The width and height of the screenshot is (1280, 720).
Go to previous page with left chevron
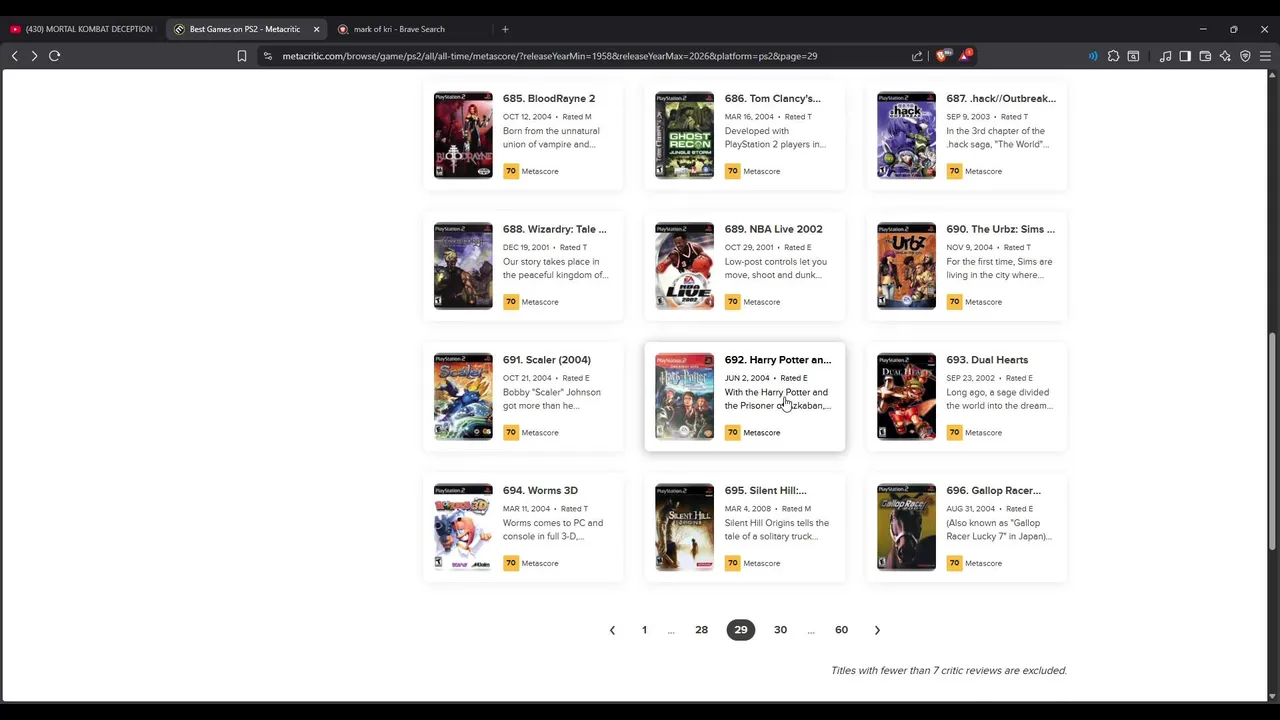(612, 630)
